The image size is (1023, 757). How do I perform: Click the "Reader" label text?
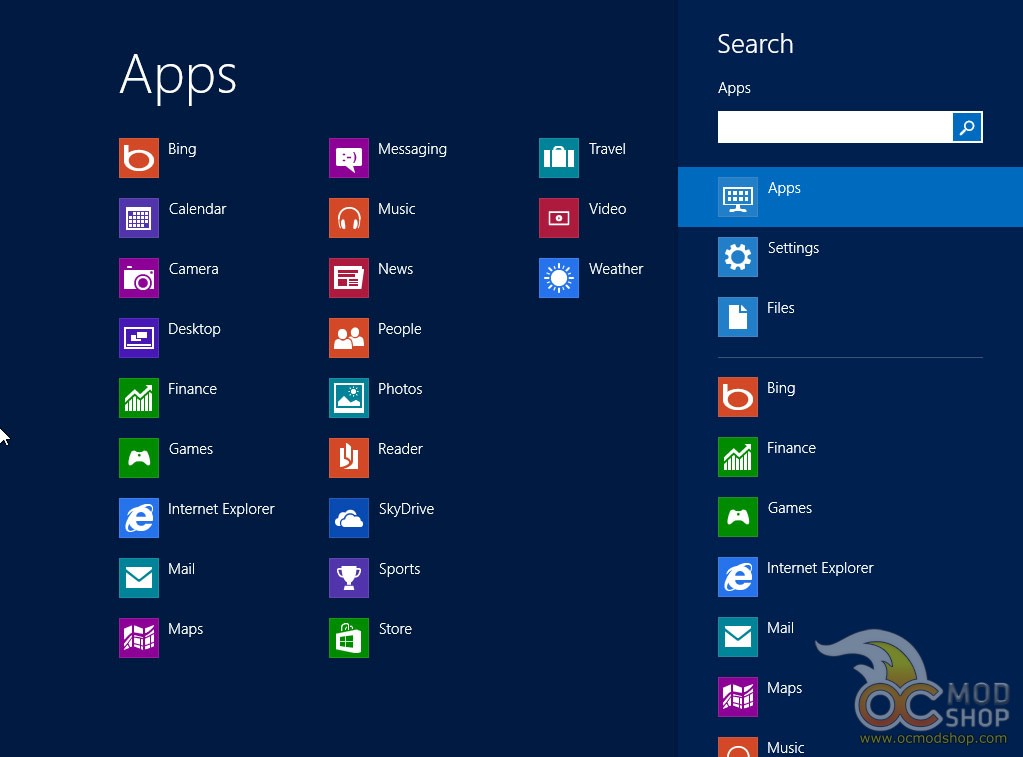click(x=400, y=449)
